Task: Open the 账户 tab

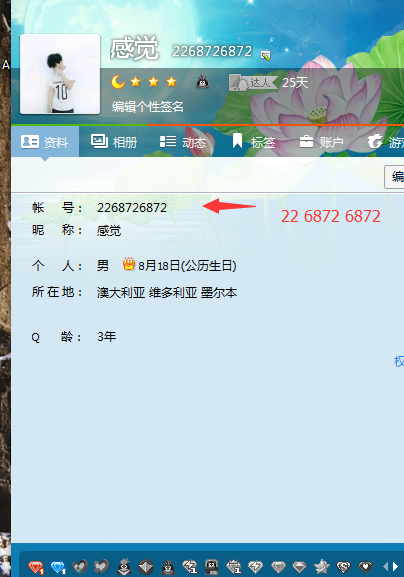Action: point(321,142)
